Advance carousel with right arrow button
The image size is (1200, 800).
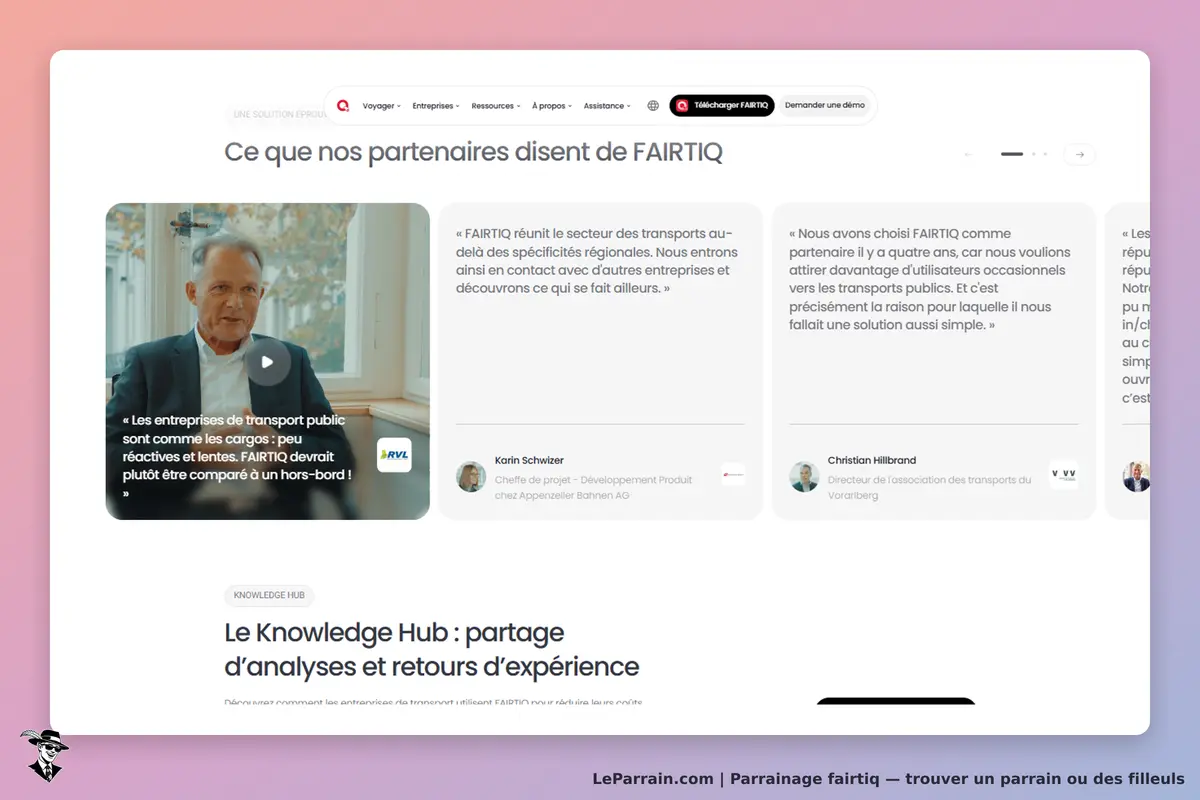[x=1080, y=154]
